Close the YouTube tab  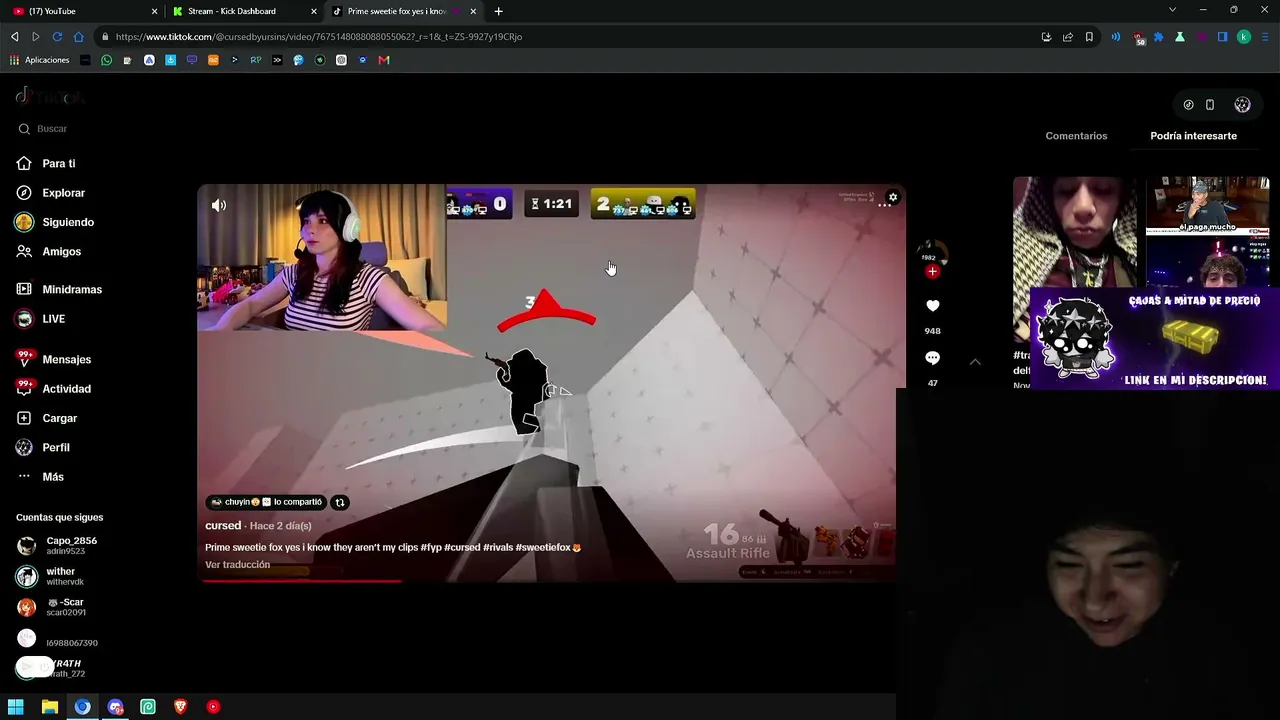pos(155,11)
